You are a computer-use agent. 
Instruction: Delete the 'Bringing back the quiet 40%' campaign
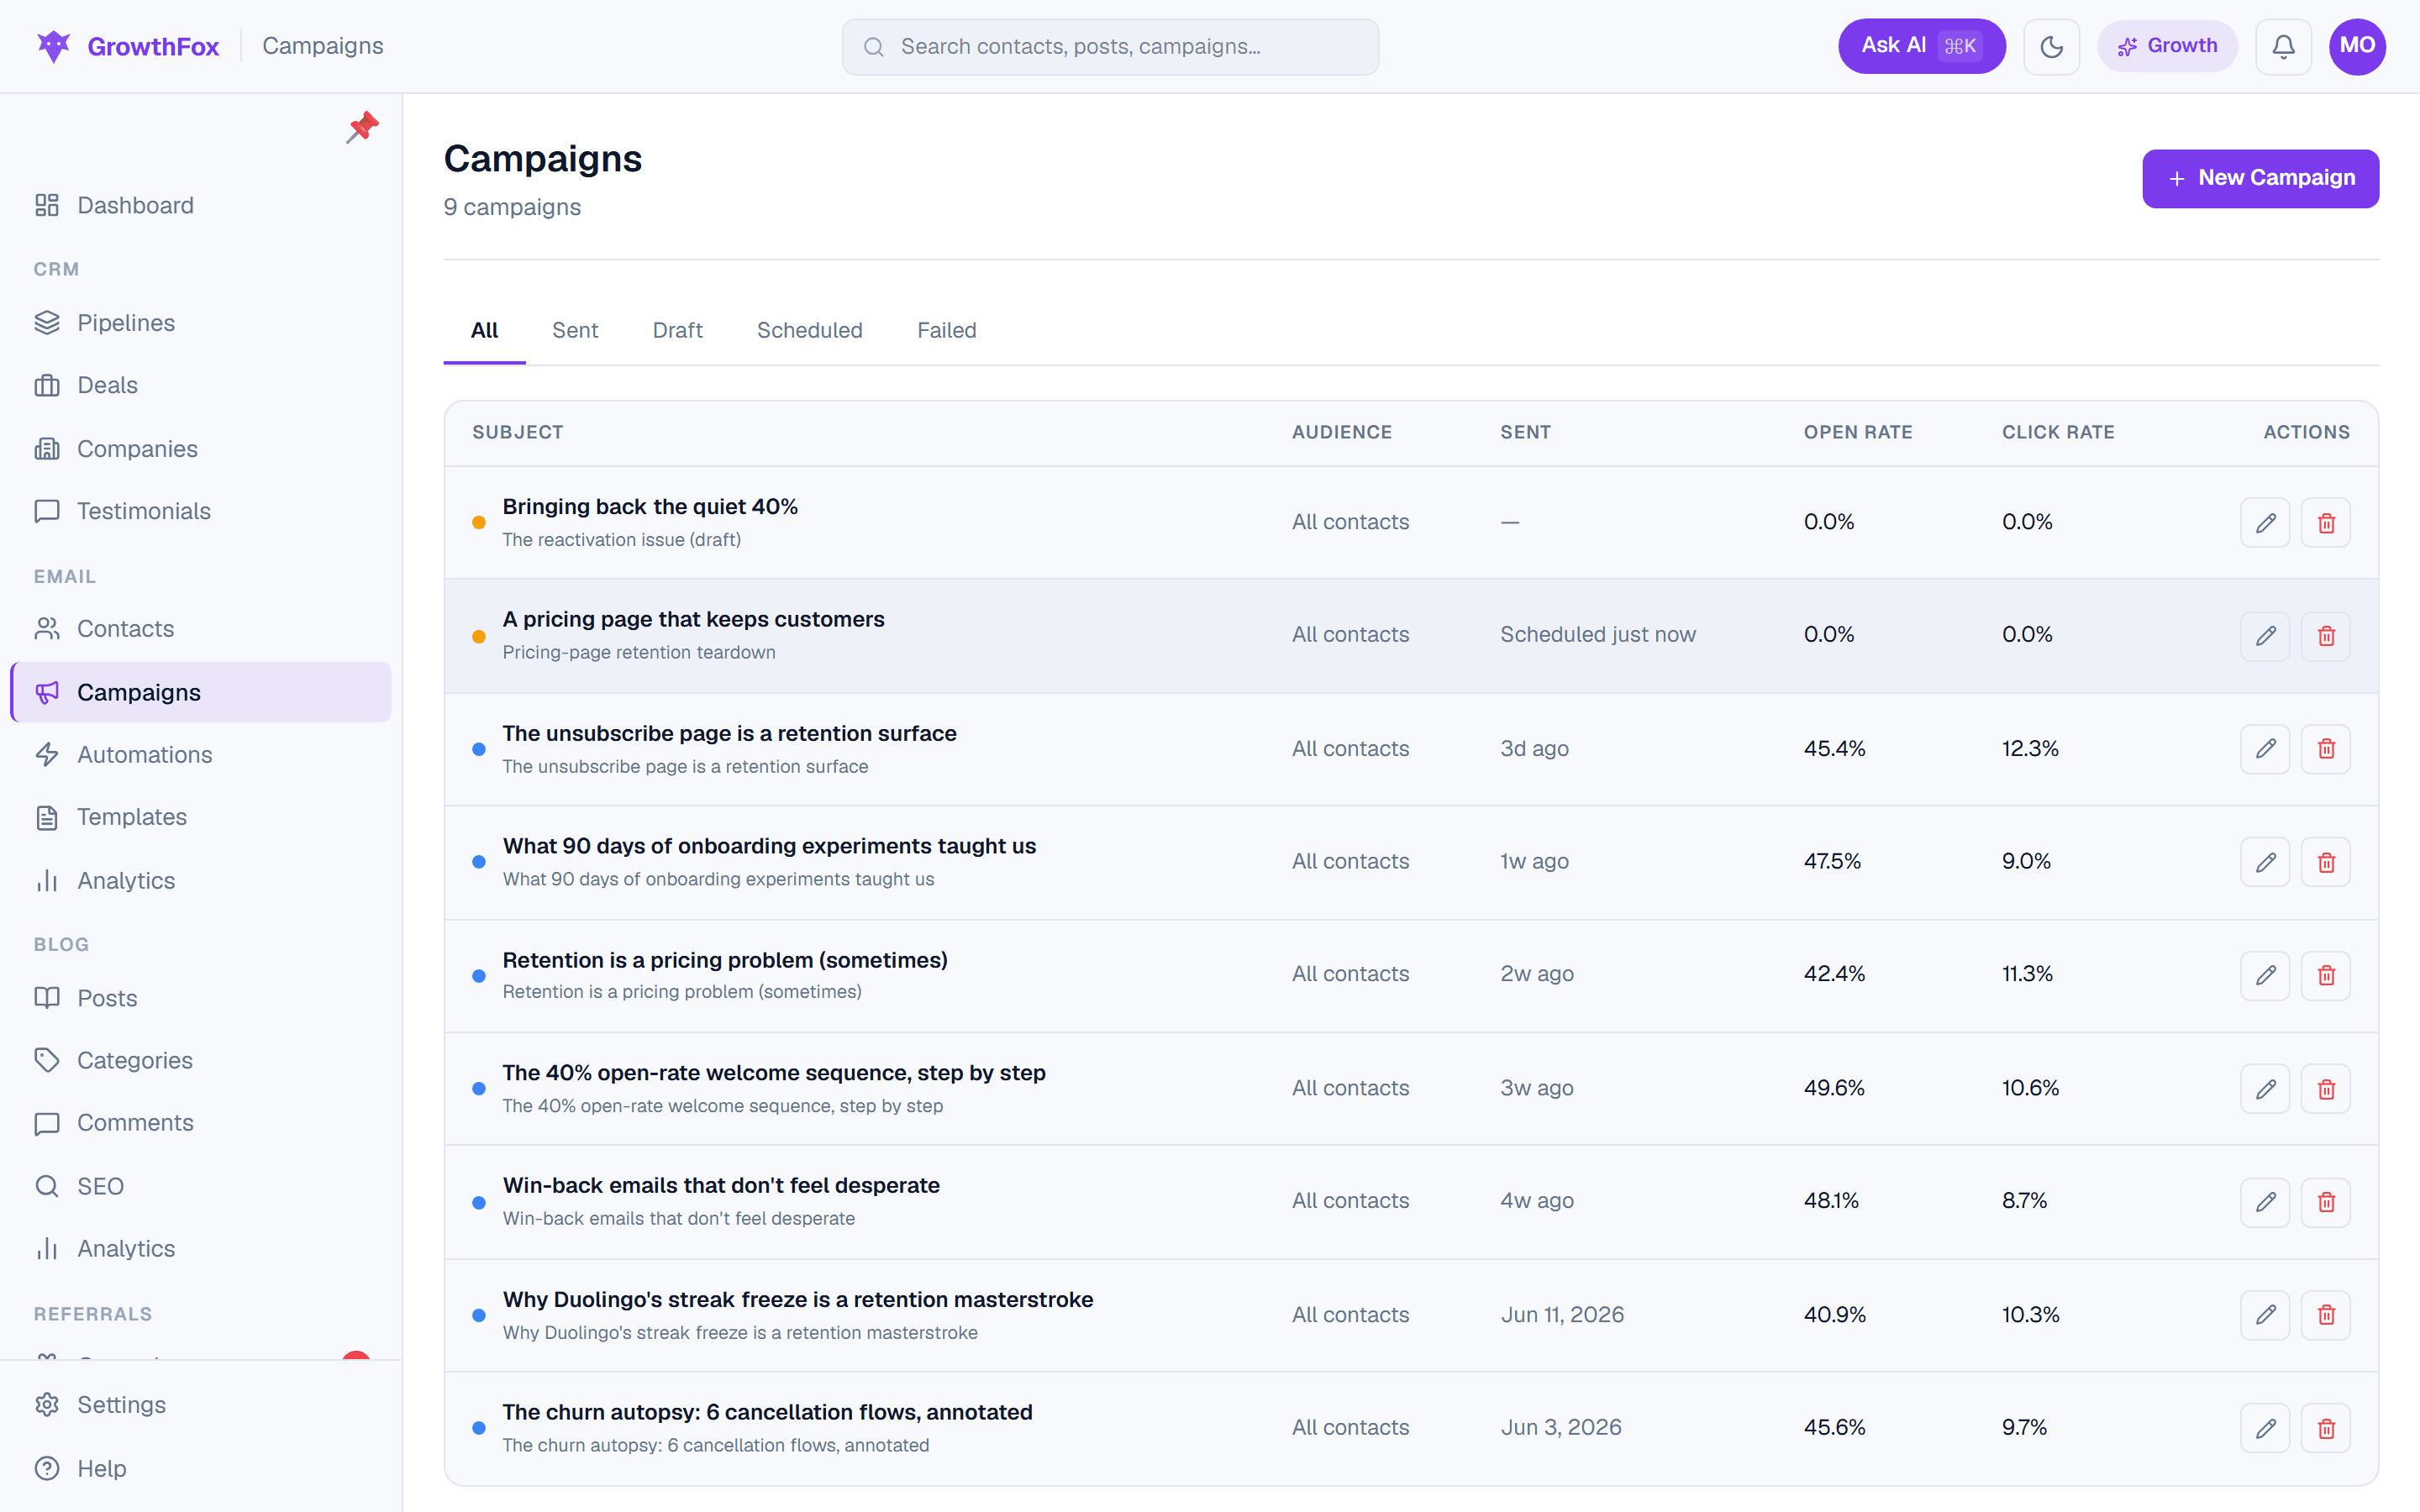2326,522
